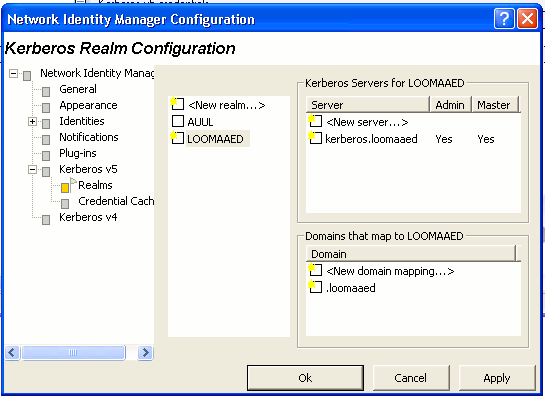
Task: Select the <New domain mapping...> row
Action: [x=413, y=271]
